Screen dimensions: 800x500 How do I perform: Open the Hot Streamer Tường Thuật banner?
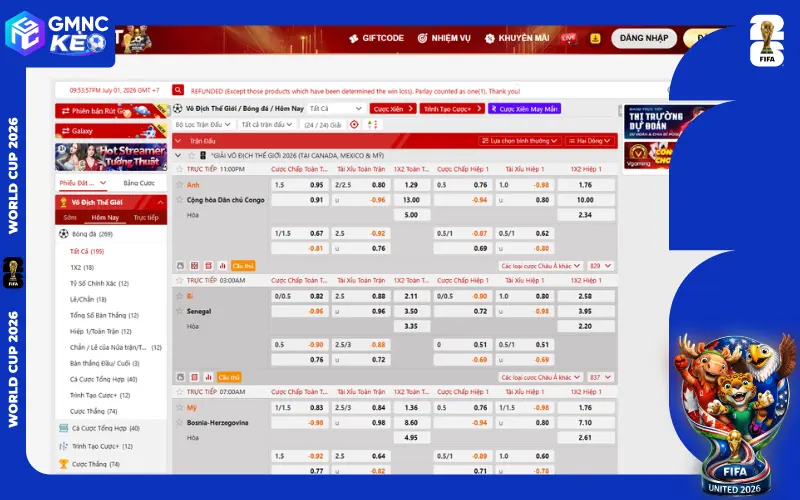click(111, 157)
